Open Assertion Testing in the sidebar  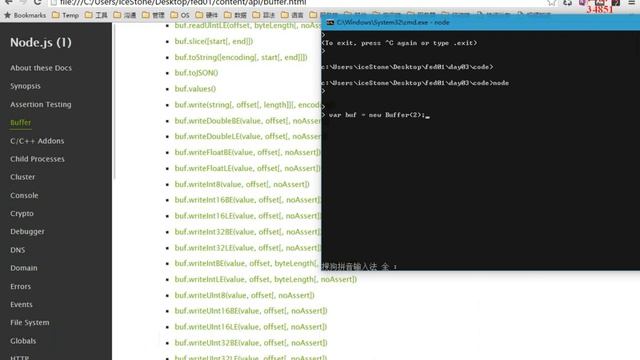(41, 104)
